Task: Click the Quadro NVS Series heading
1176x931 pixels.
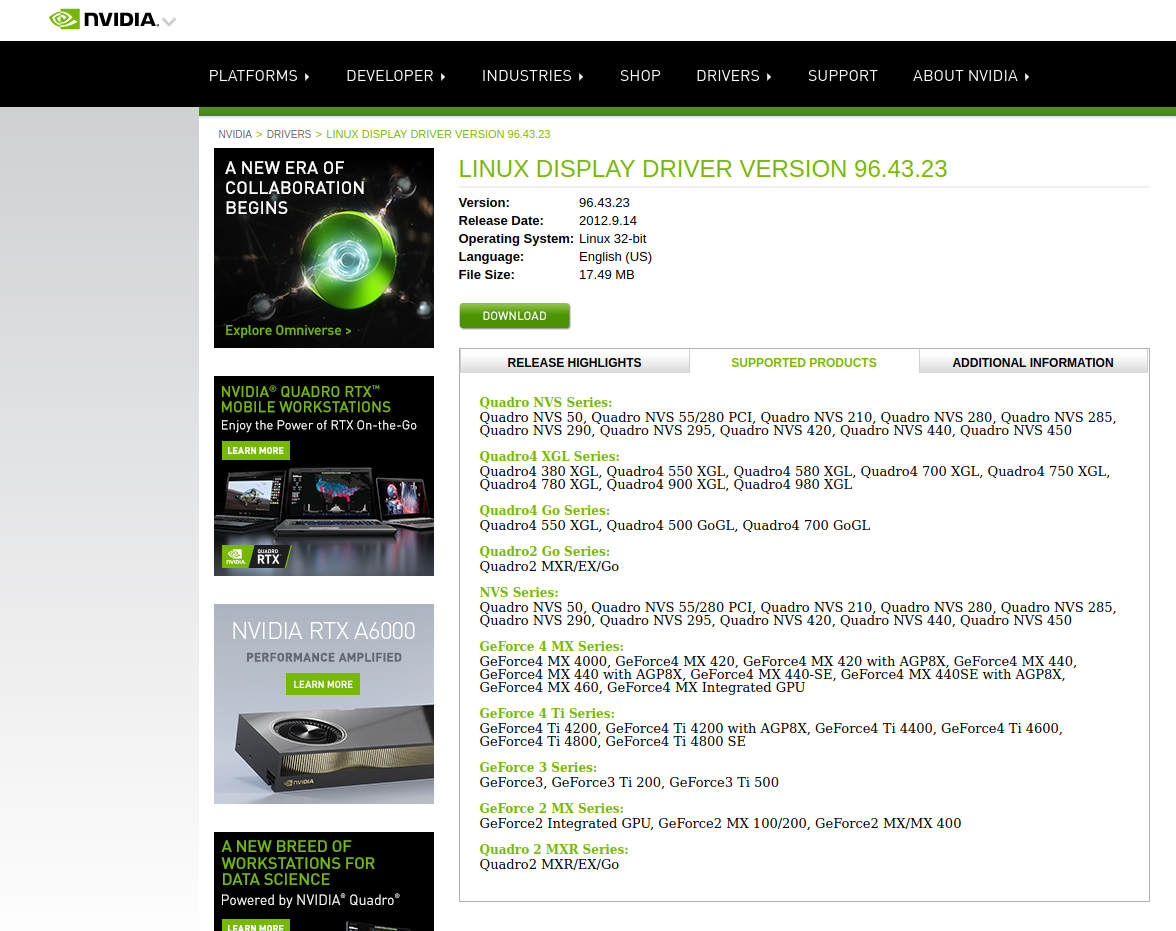Action: pyautogui.click(x=546, y=402)
